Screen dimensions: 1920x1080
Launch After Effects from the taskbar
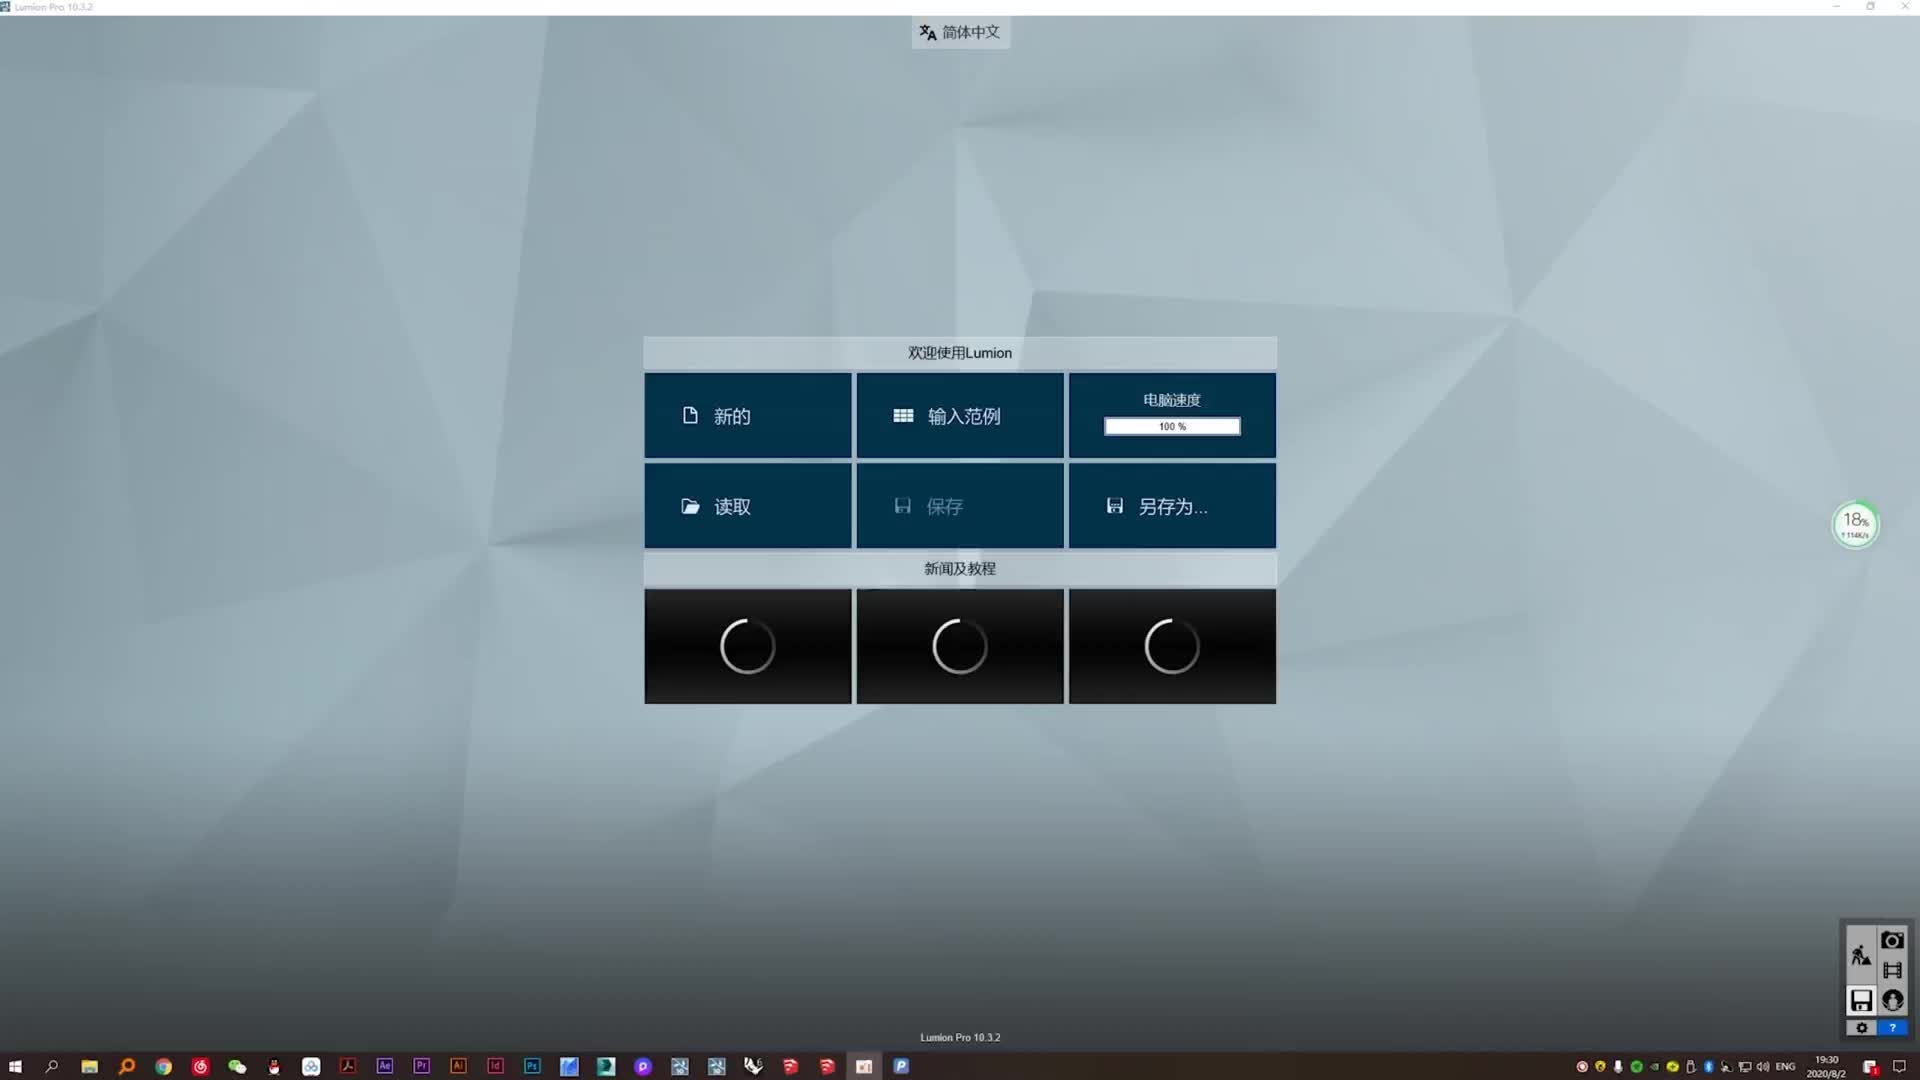coord(385,1066)
